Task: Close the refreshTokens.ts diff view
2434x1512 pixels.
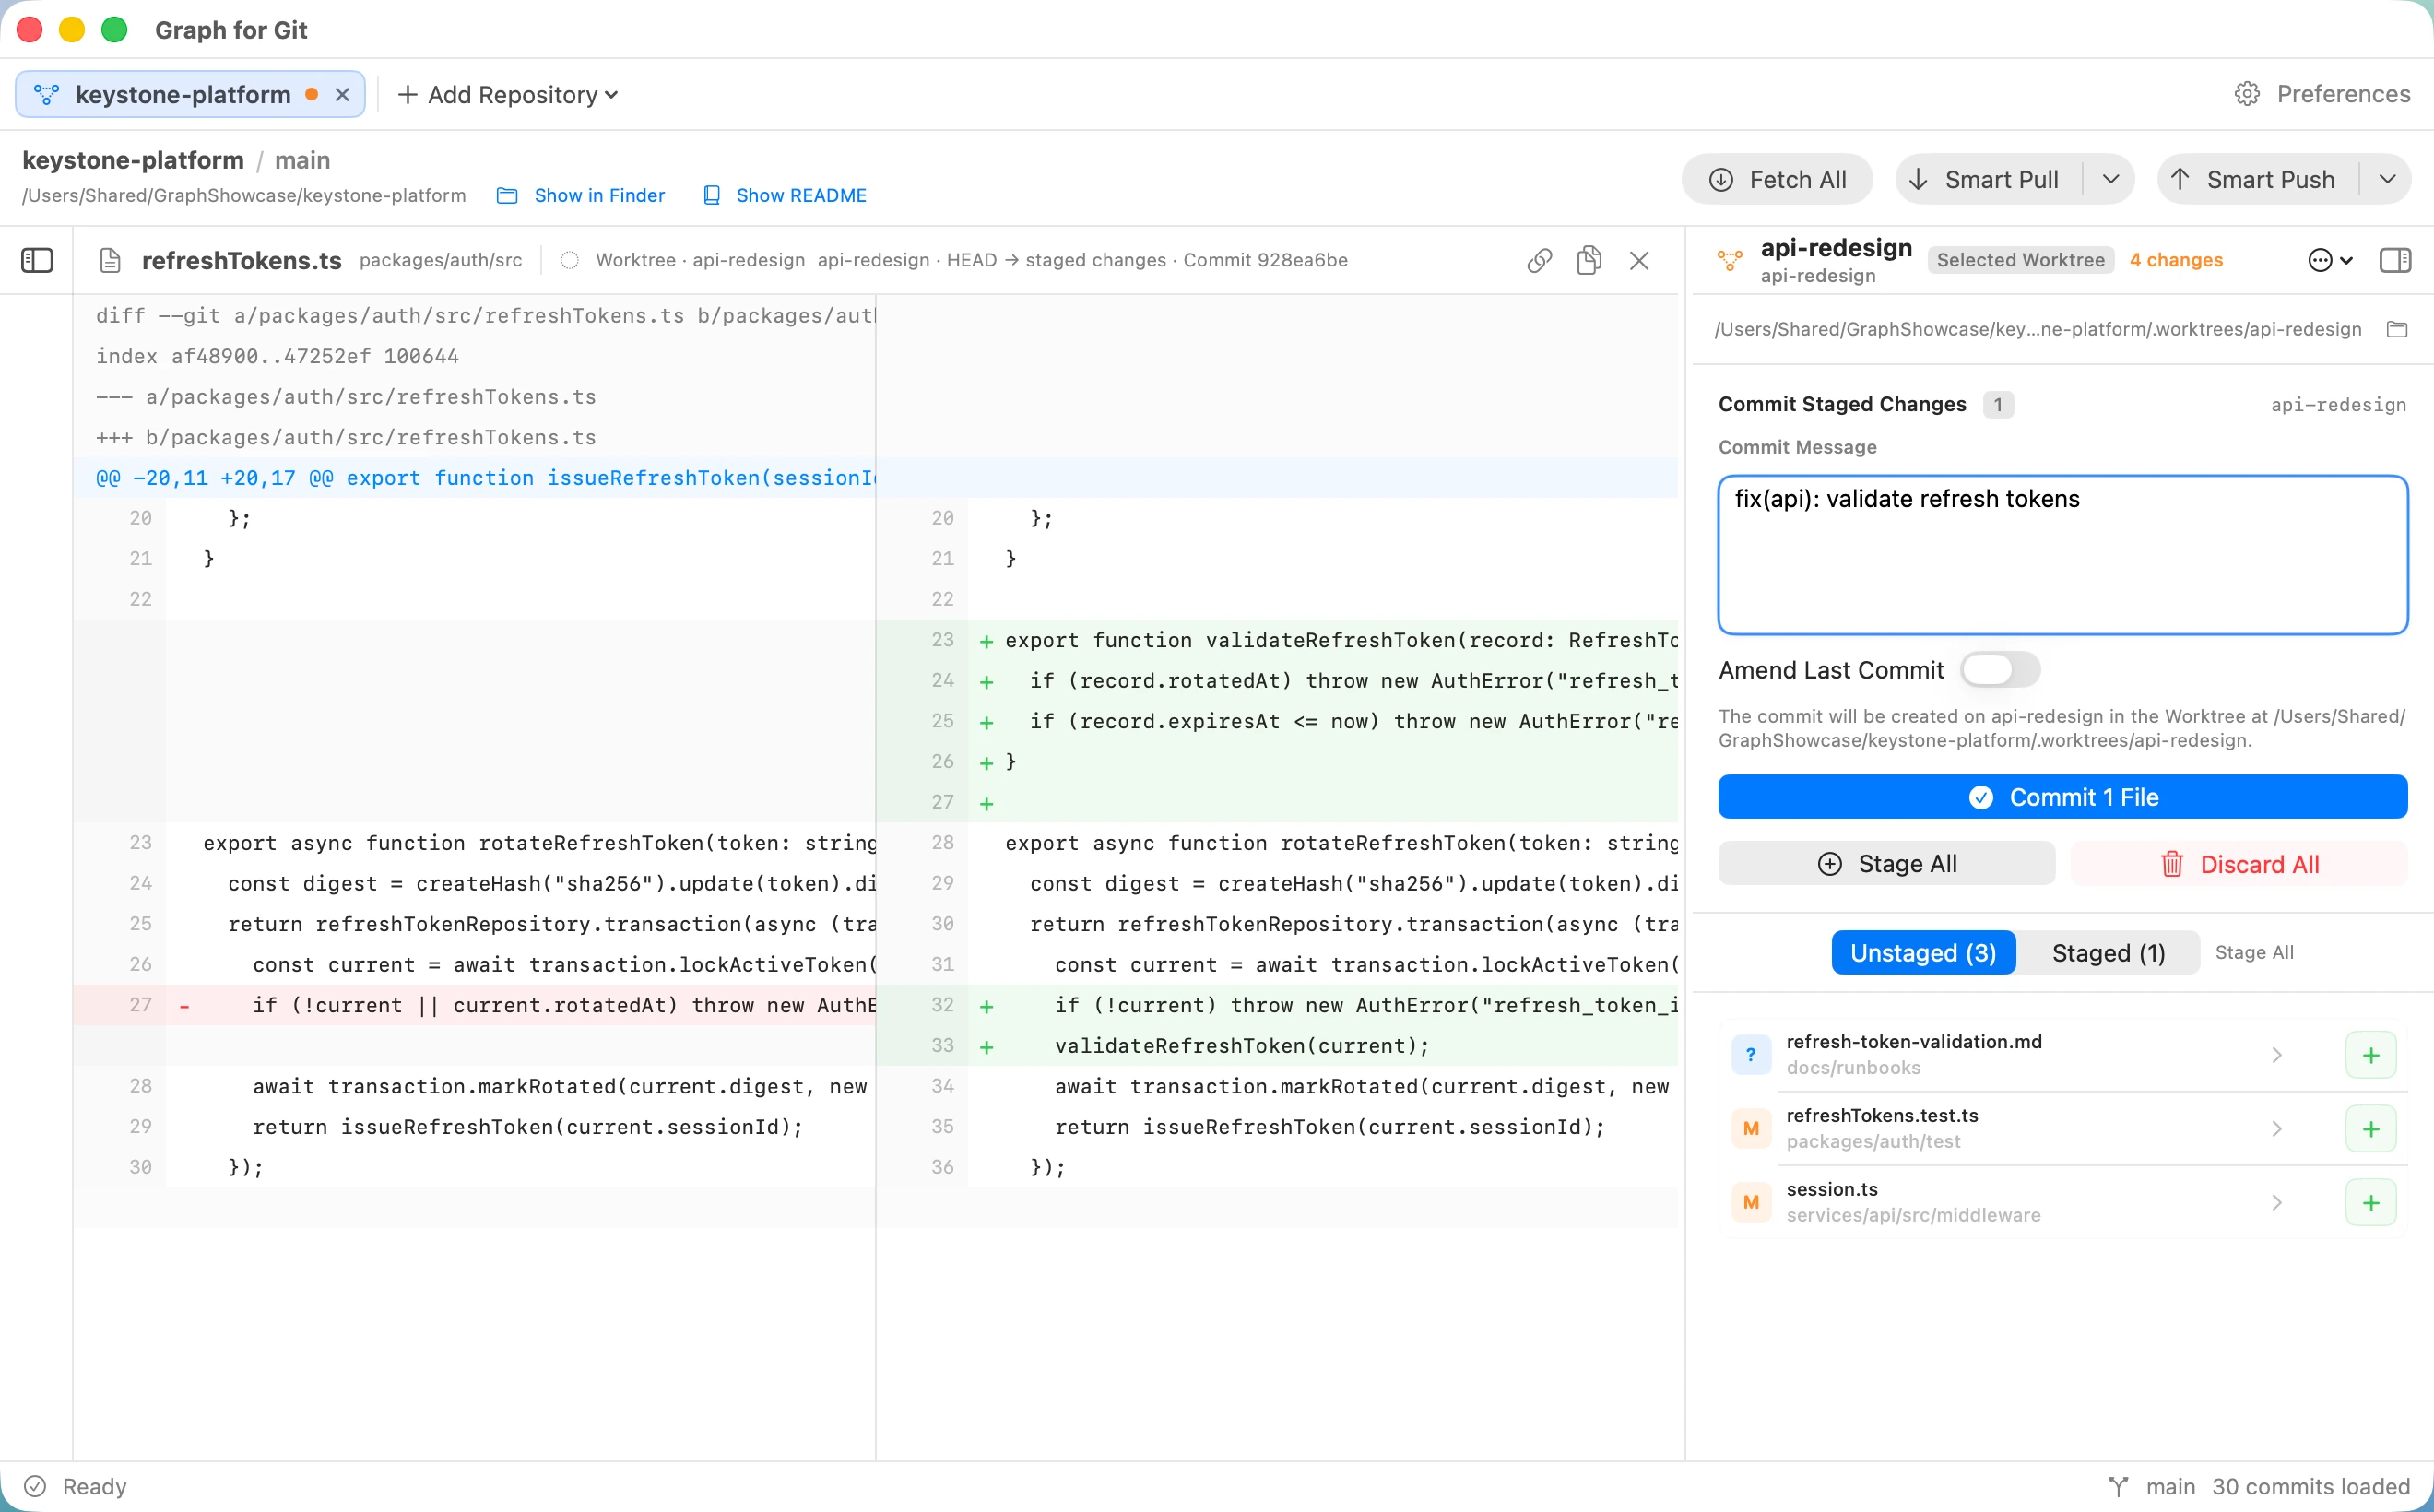Action: pyautogui.click(x=1638, y=261)
